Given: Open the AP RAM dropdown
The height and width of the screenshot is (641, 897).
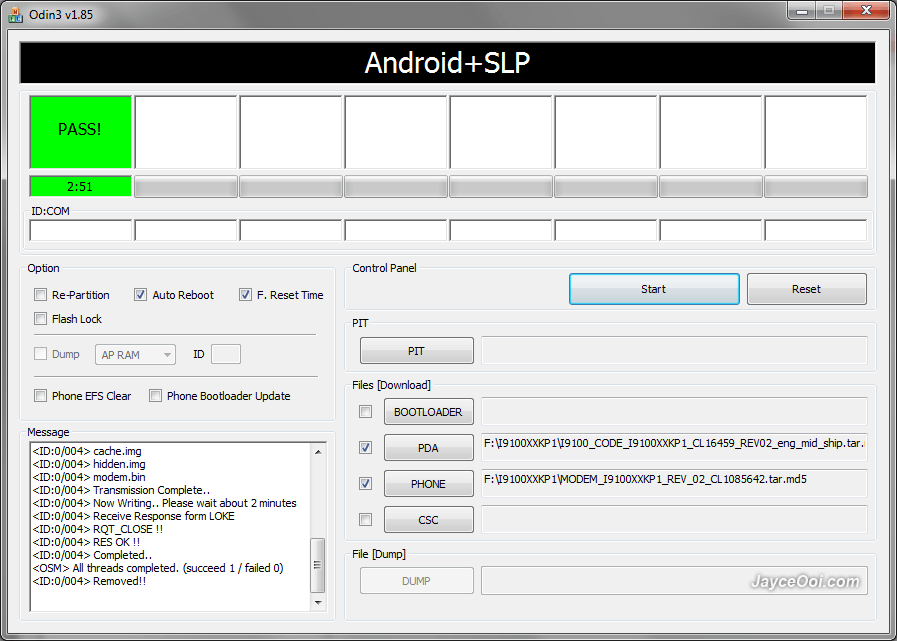Looking at the screenshot, I should 135,355.
